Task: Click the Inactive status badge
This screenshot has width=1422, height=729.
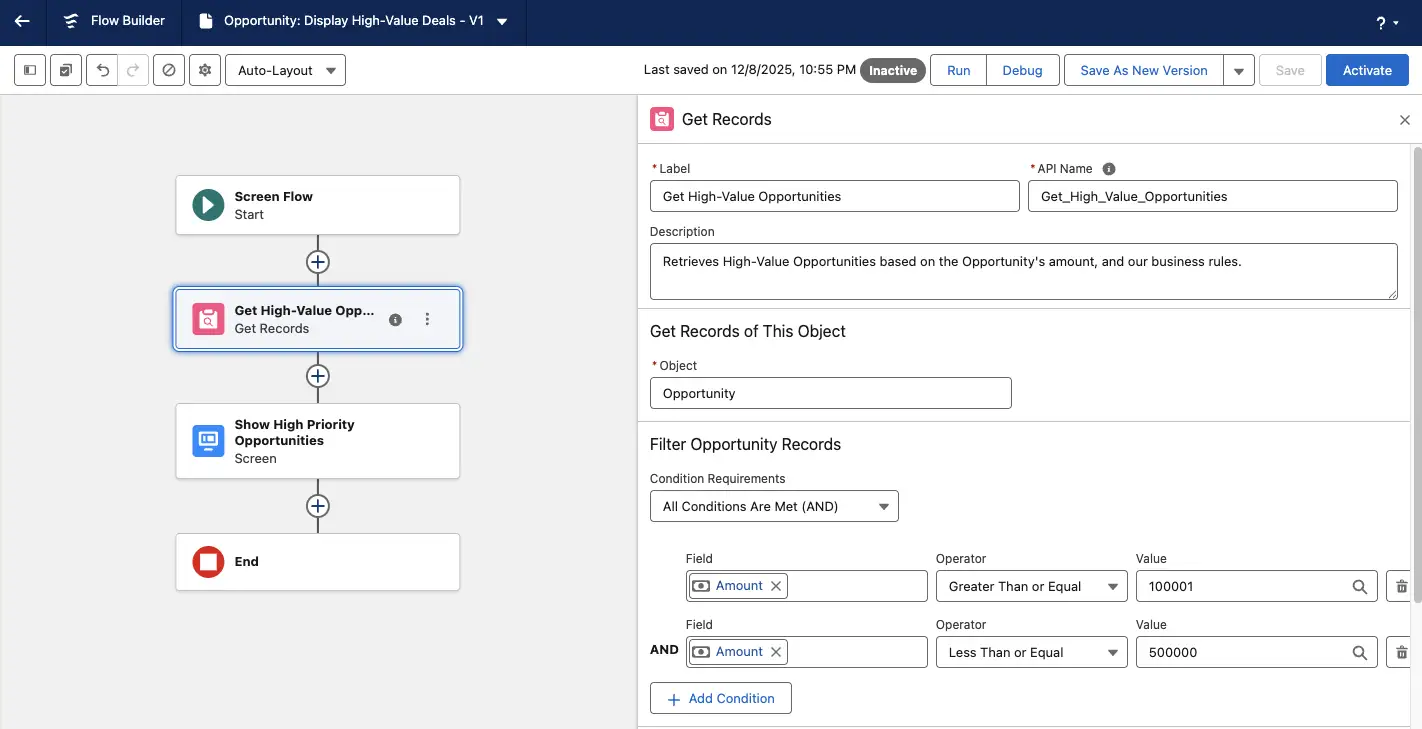Action: point(893,70)
